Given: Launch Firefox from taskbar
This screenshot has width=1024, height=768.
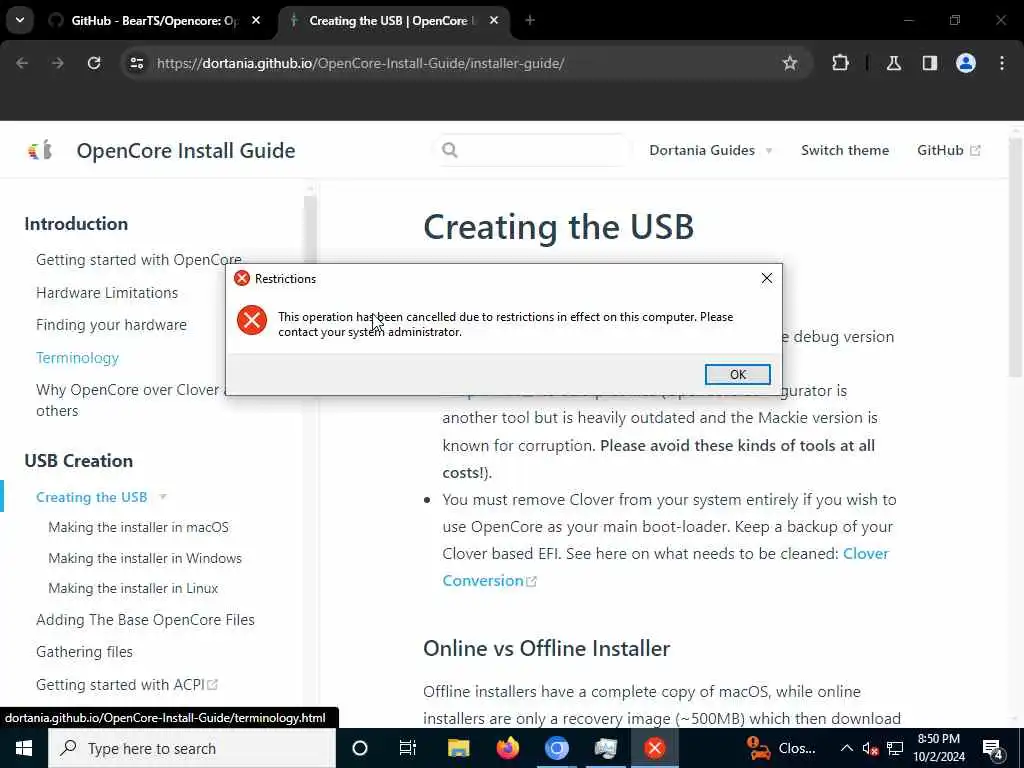Looking at the screenshot, I should (x=507, y=748).
